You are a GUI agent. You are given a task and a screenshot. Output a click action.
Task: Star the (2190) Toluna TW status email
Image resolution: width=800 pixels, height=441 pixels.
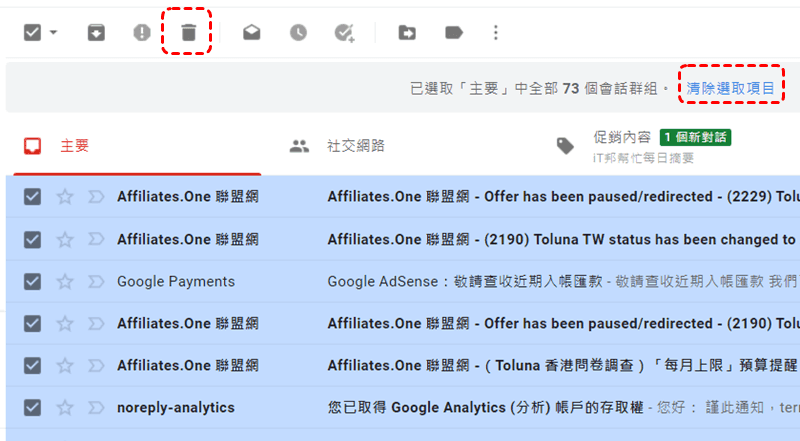pyautogui.click(x=65, y=239)
